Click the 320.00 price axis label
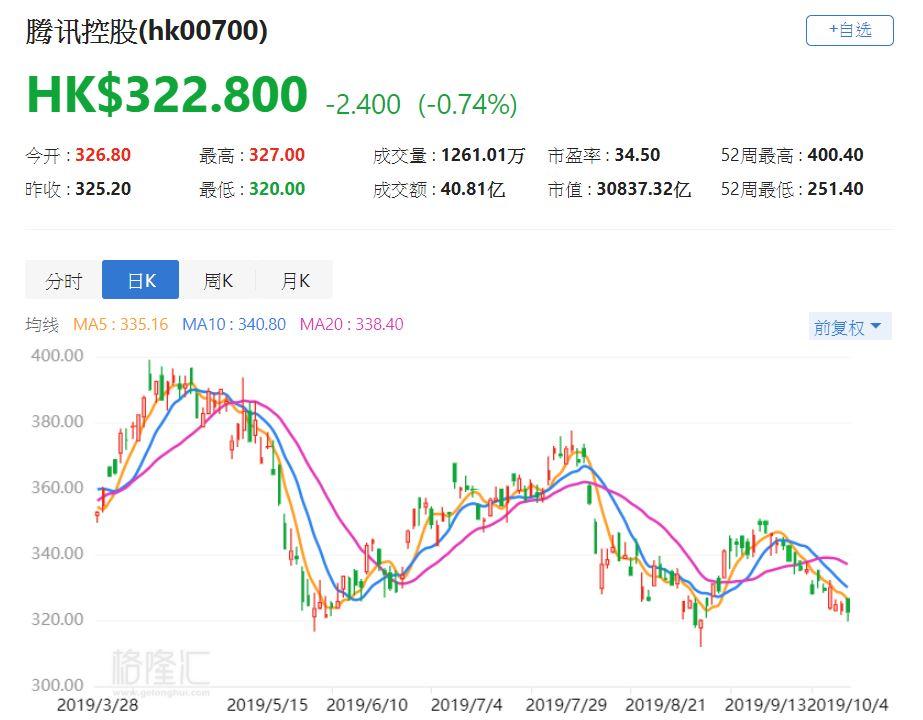The width and height of the screenshot is (923, 720). tap(57, 619)
